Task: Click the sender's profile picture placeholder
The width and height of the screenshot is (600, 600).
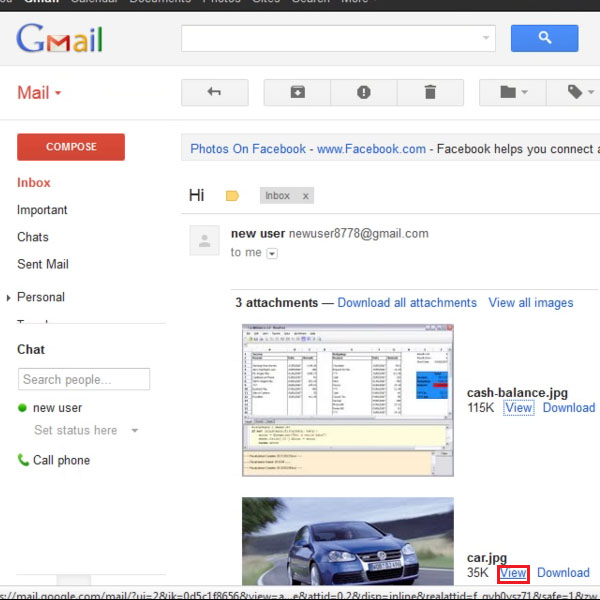Action: 204,240
